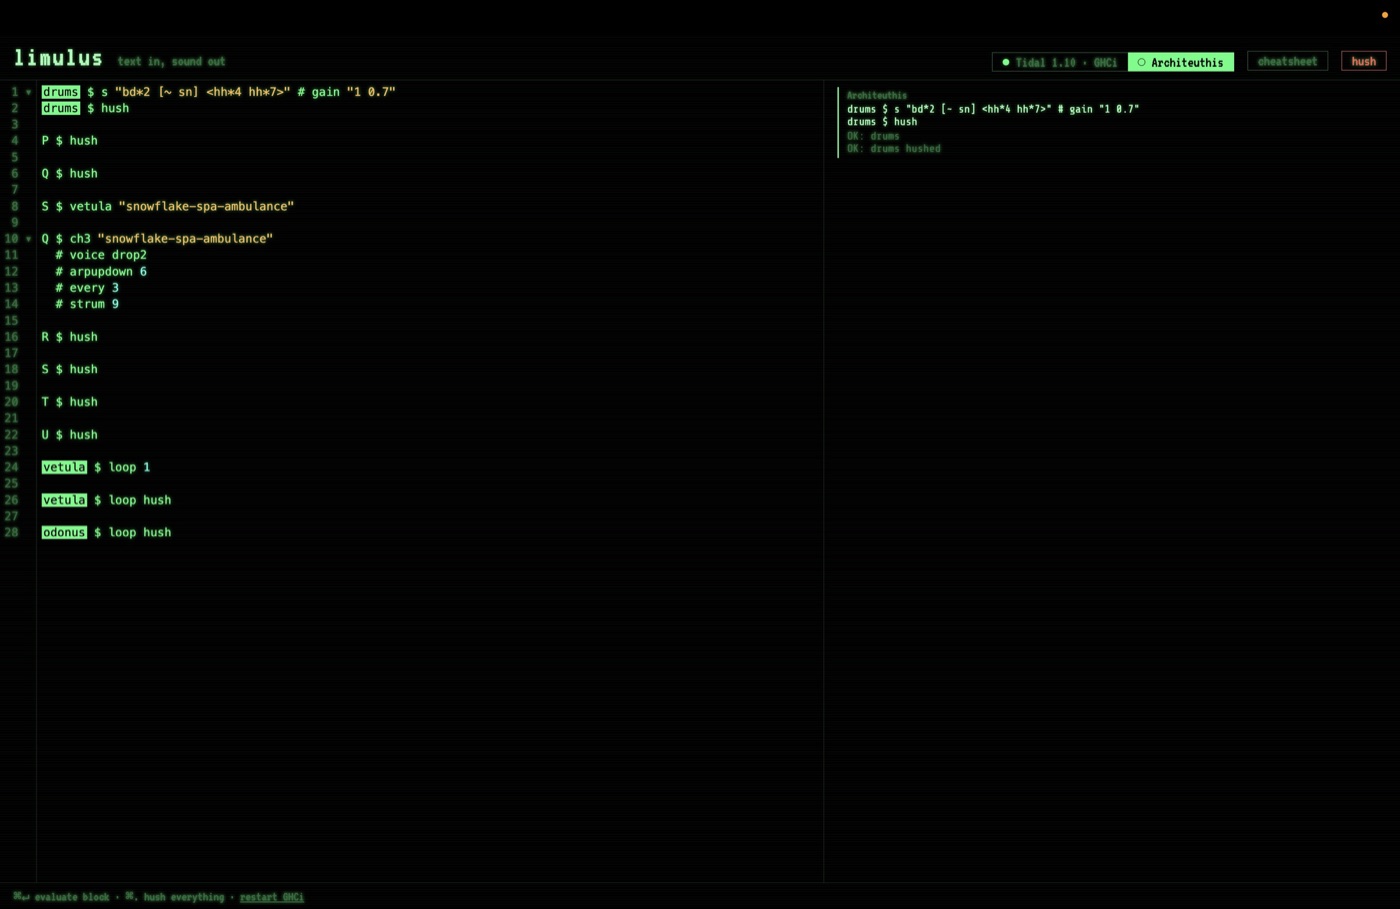Click 'evaluate block' shortcut hint in footer
Viewport: 1400px width, 909px height.
tap(72, 897)
